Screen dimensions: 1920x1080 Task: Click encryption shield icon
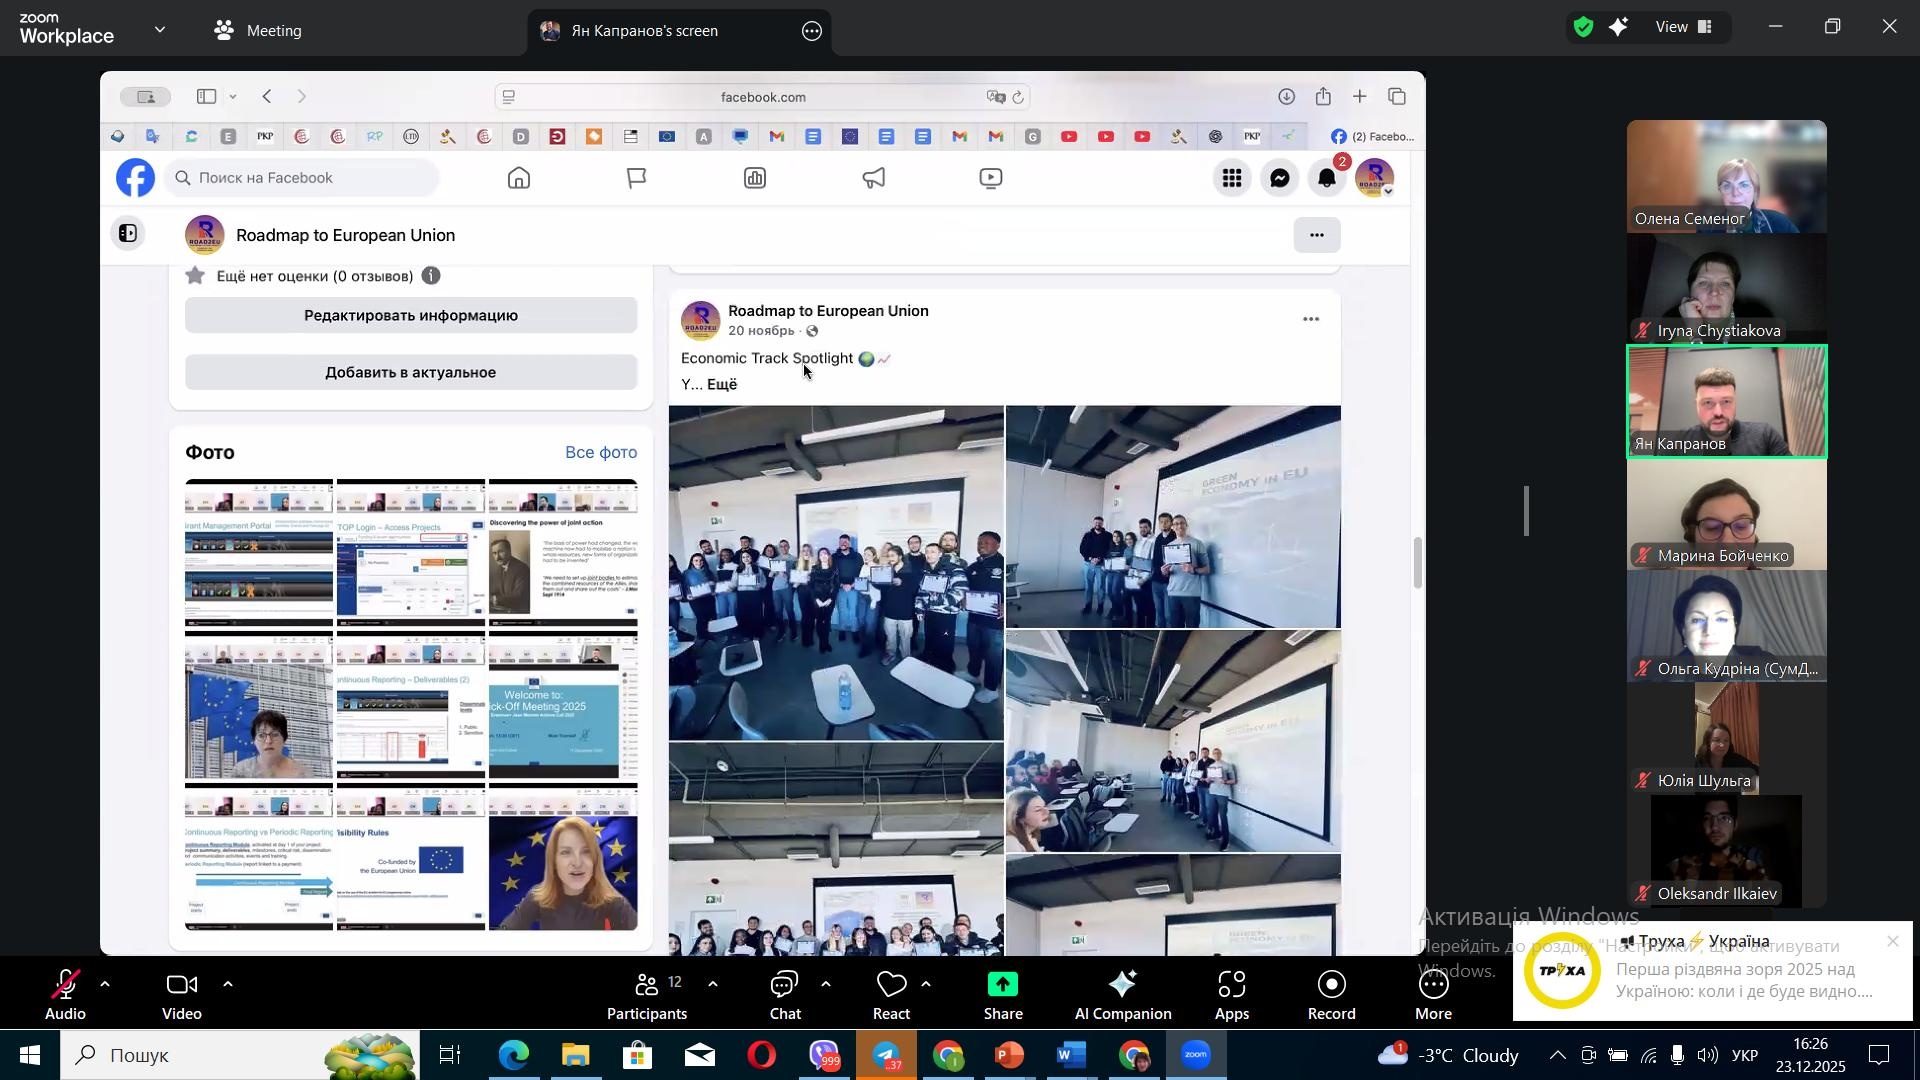click(1583, 28)
